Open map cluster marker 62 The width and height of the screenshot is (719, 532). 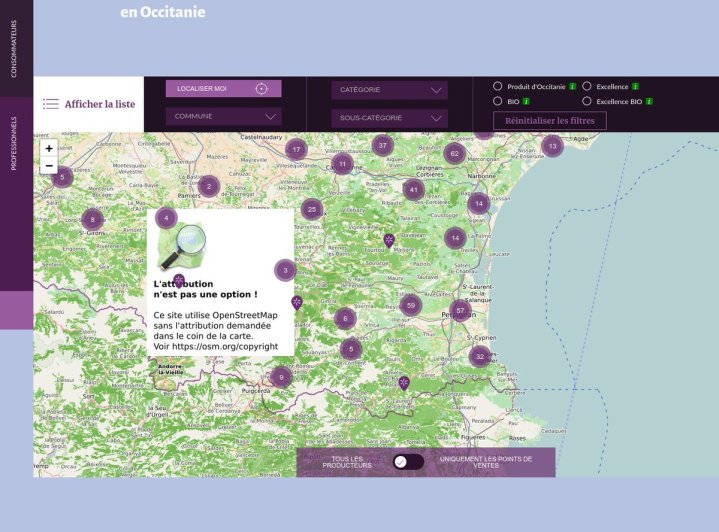click(454, 154)
